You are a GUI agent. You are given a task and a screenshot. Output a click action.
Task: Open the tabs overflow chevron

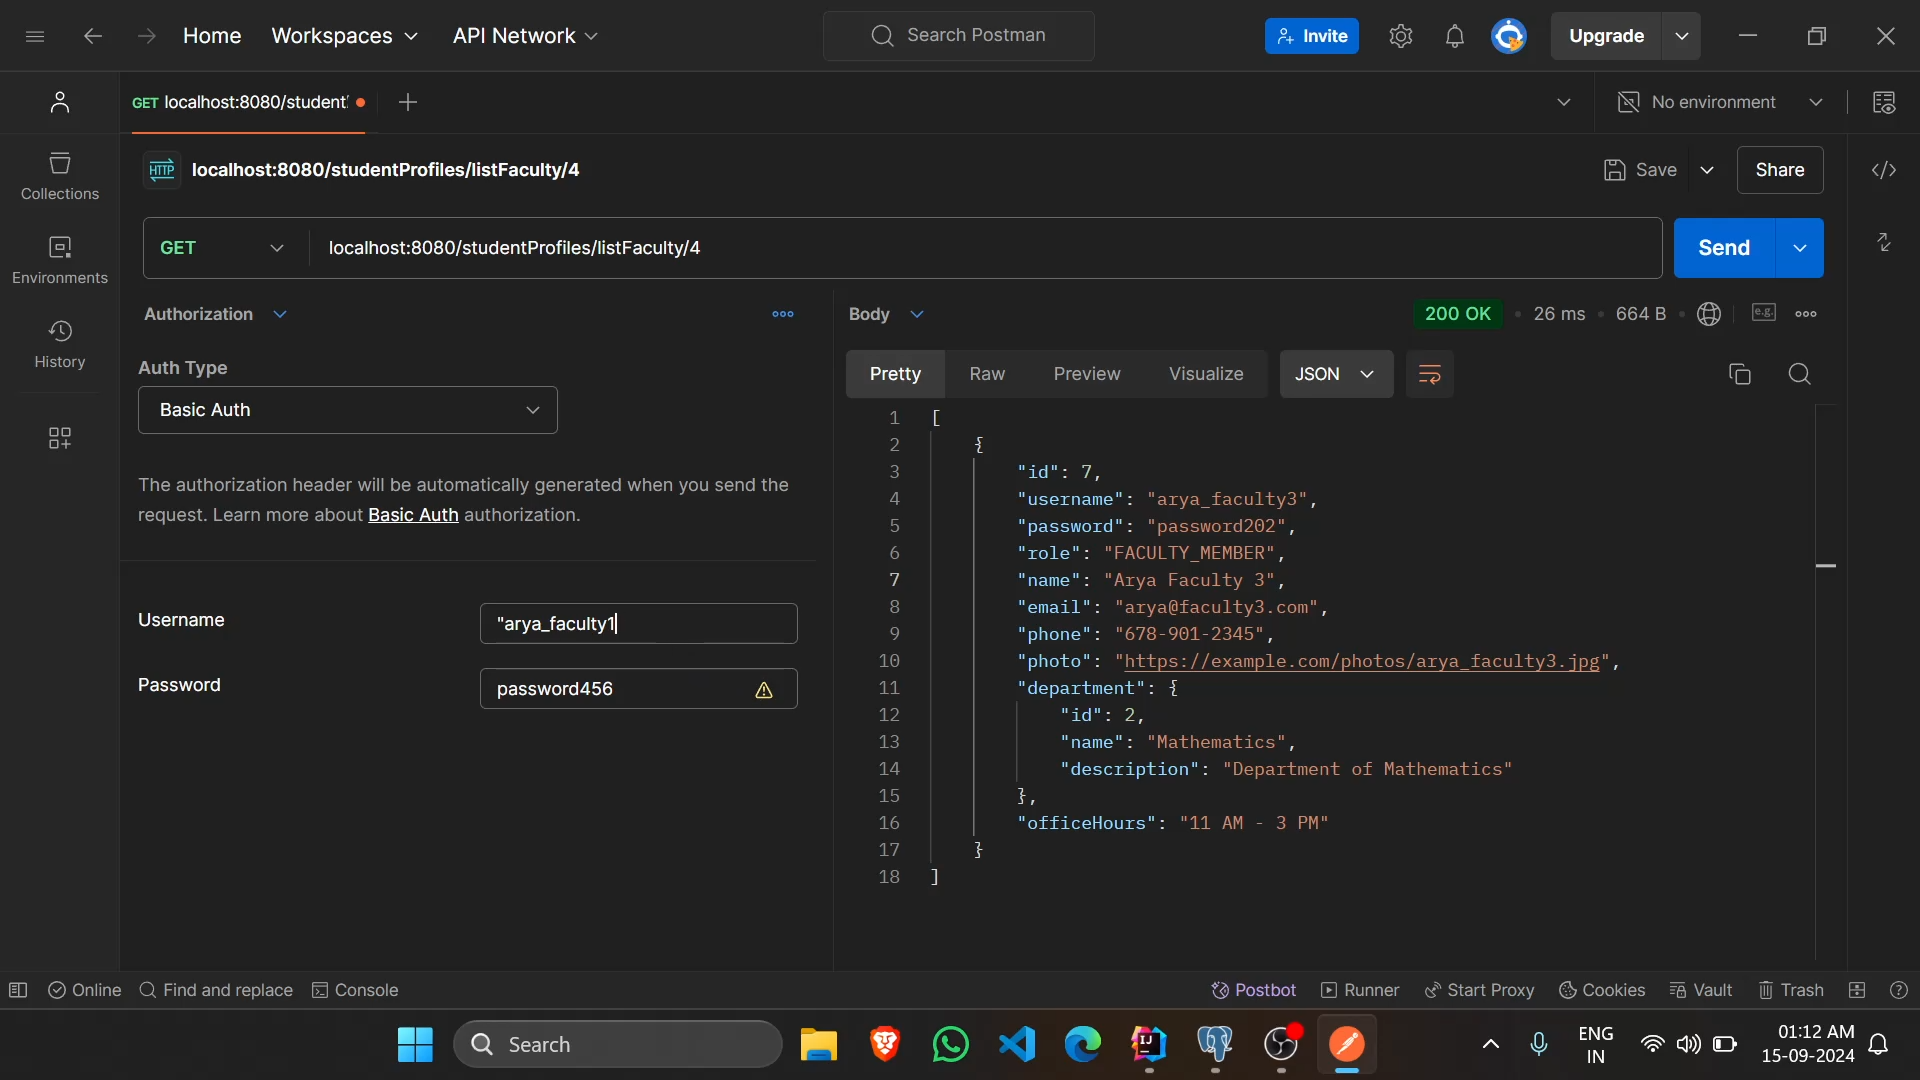(1564, 102)
